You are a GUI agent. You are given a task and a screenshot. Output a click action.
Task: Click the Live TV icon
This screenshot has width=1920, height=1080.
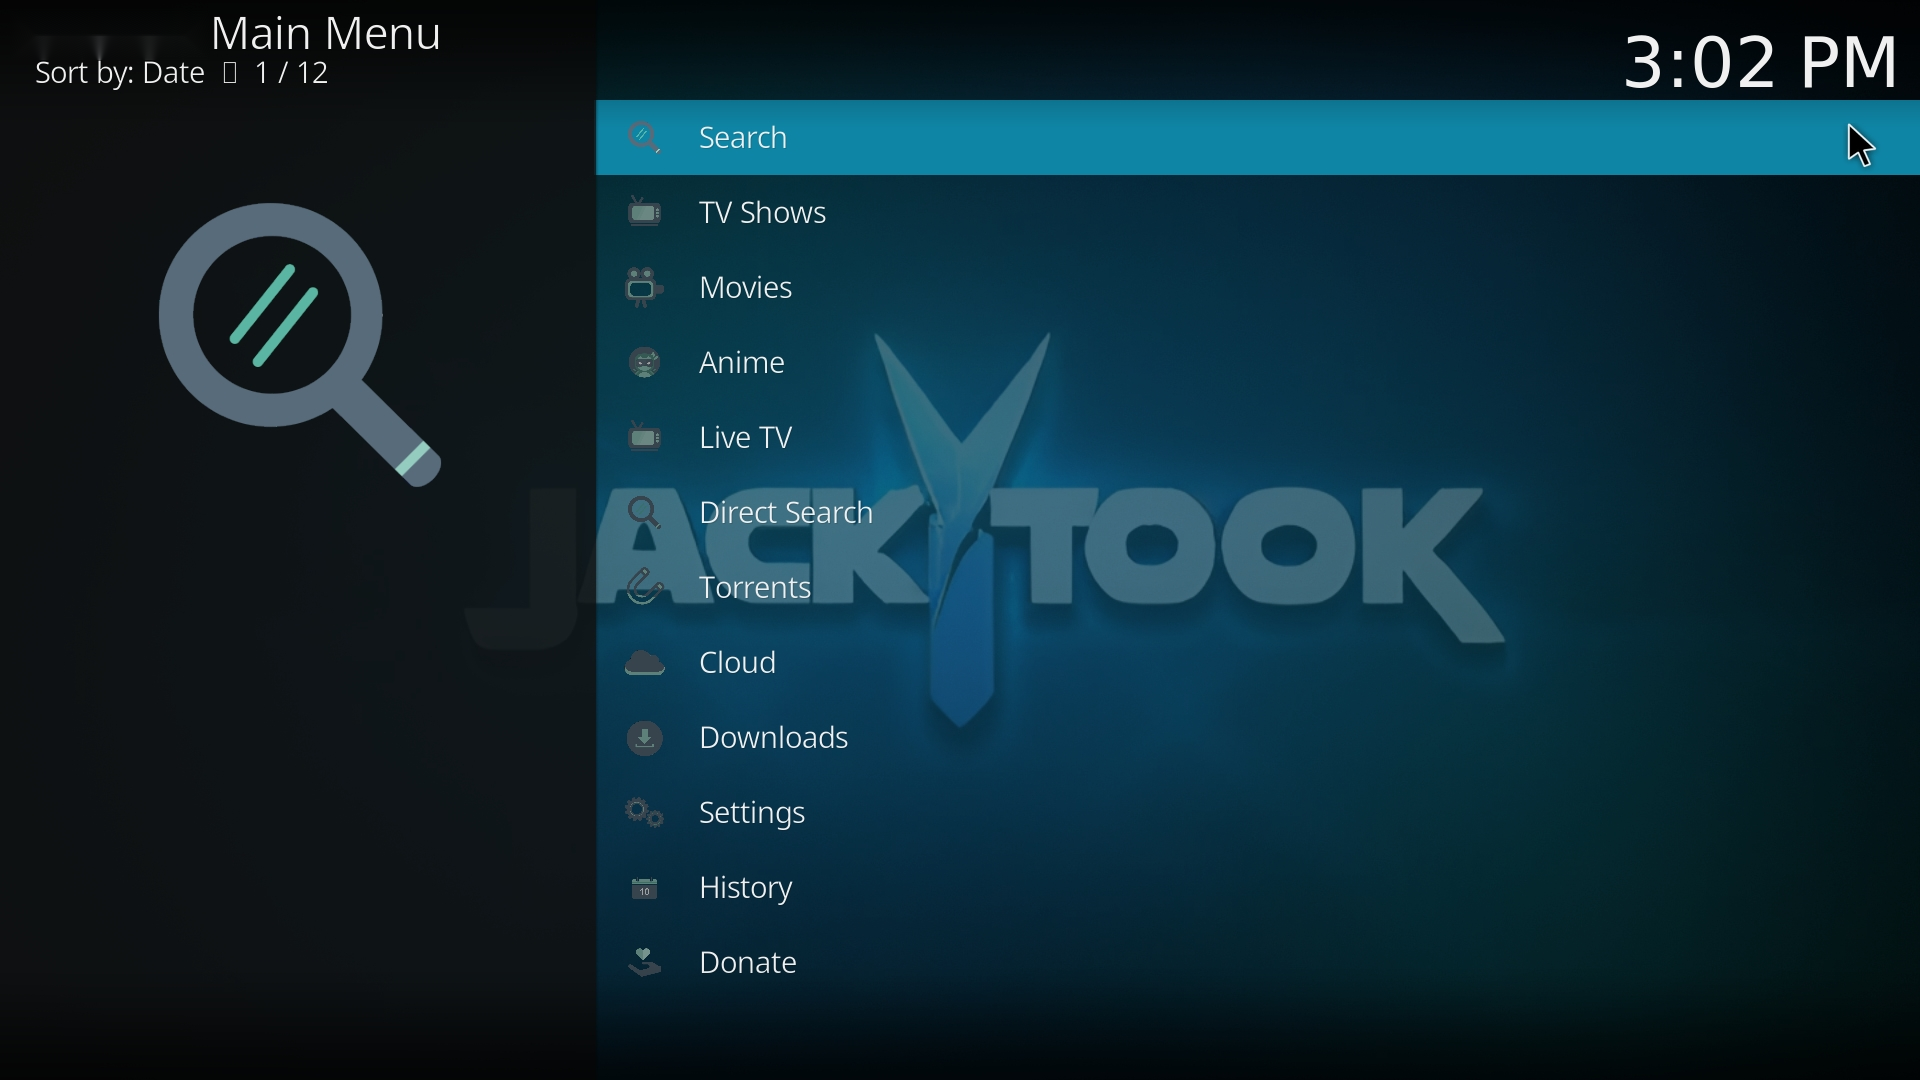tap(646, 438)
